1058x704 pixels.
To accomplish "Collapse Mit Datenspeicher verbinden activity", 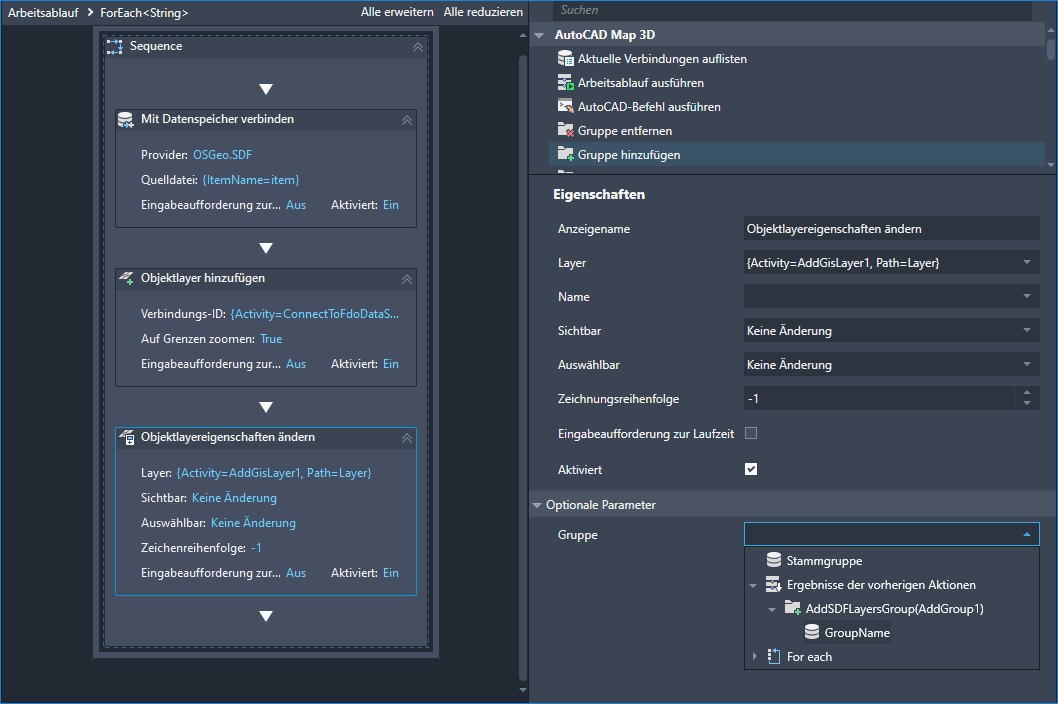I will [406, 120].
